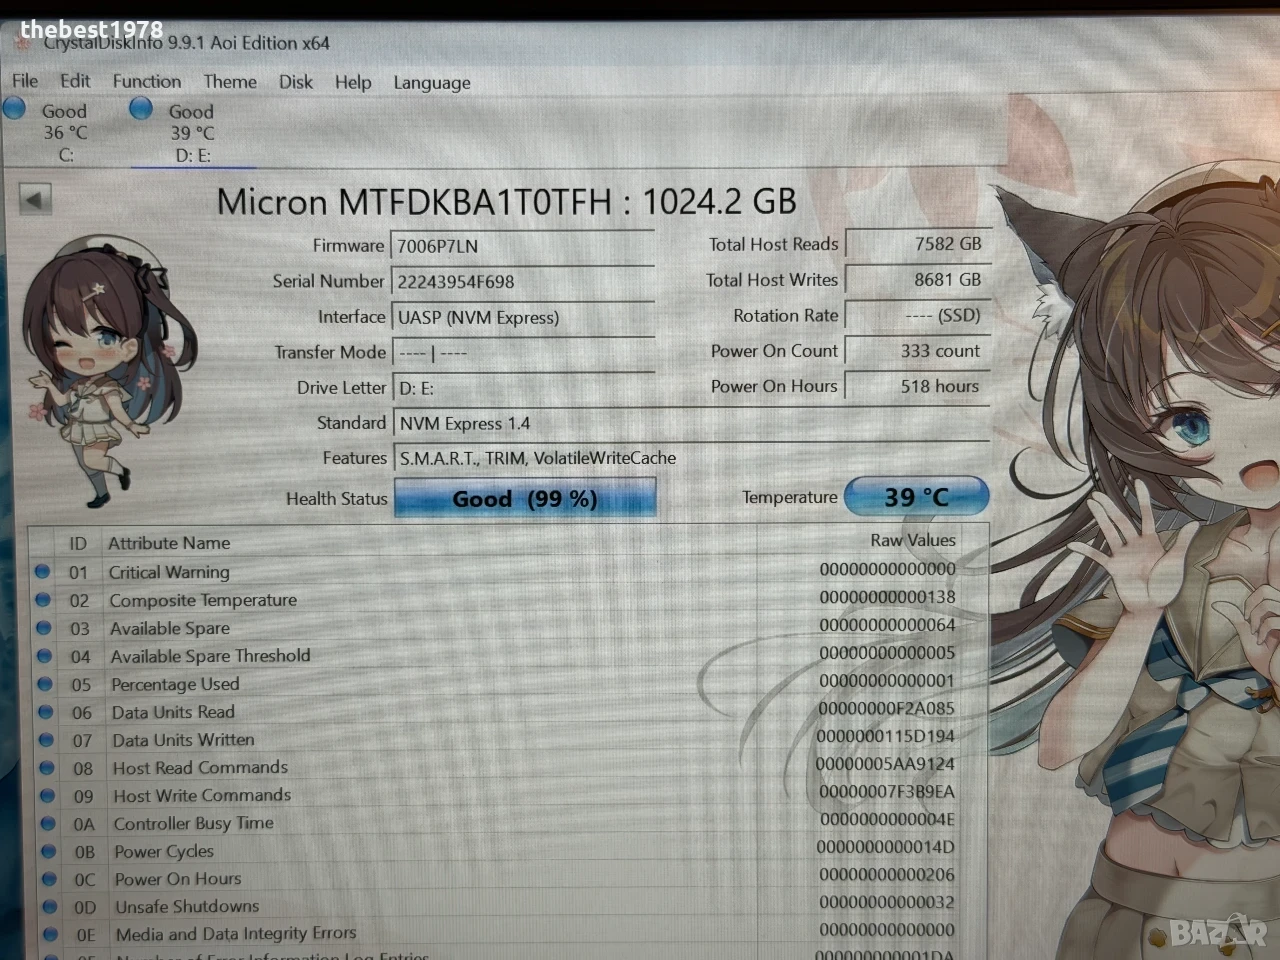1280x960 pixels.
Task: Click the status dot for Critical Warning
Action: [x=42, y=571]
